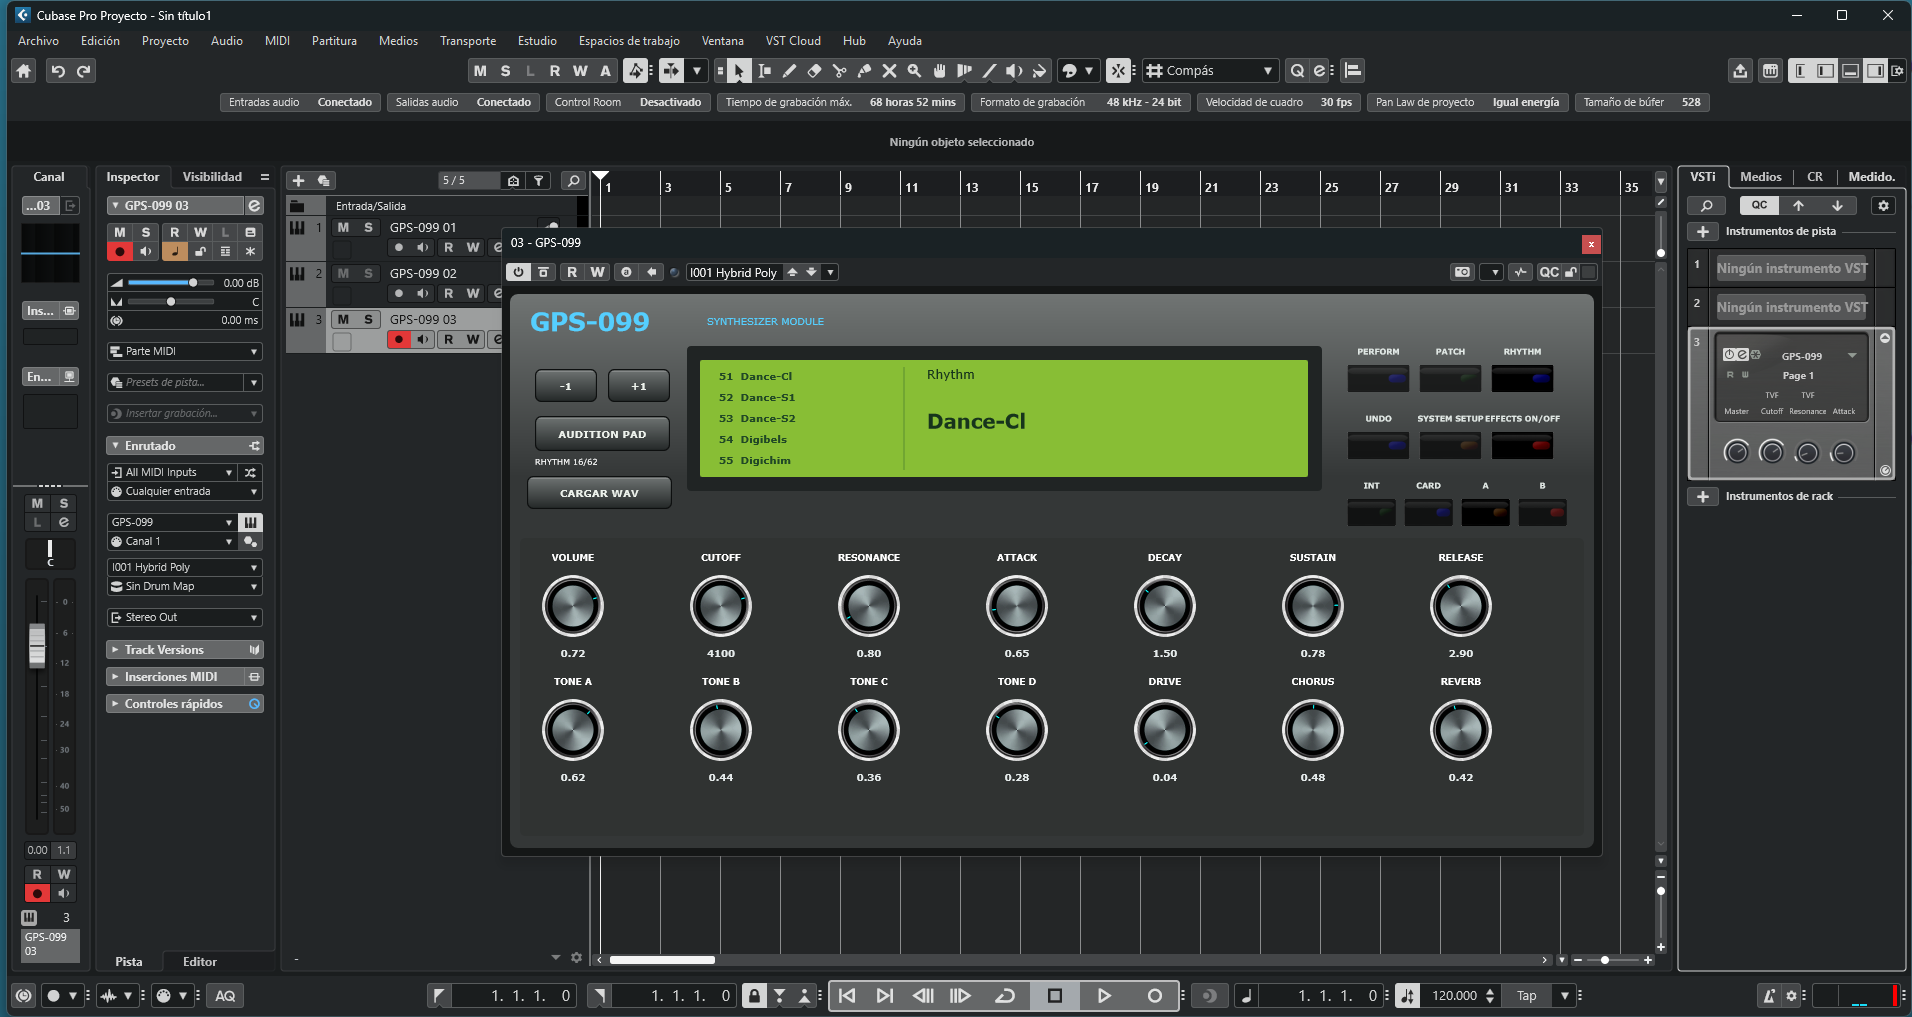Click the redo arrow in toolbar
1912x1017 pixels.
[x=84, y=71]
